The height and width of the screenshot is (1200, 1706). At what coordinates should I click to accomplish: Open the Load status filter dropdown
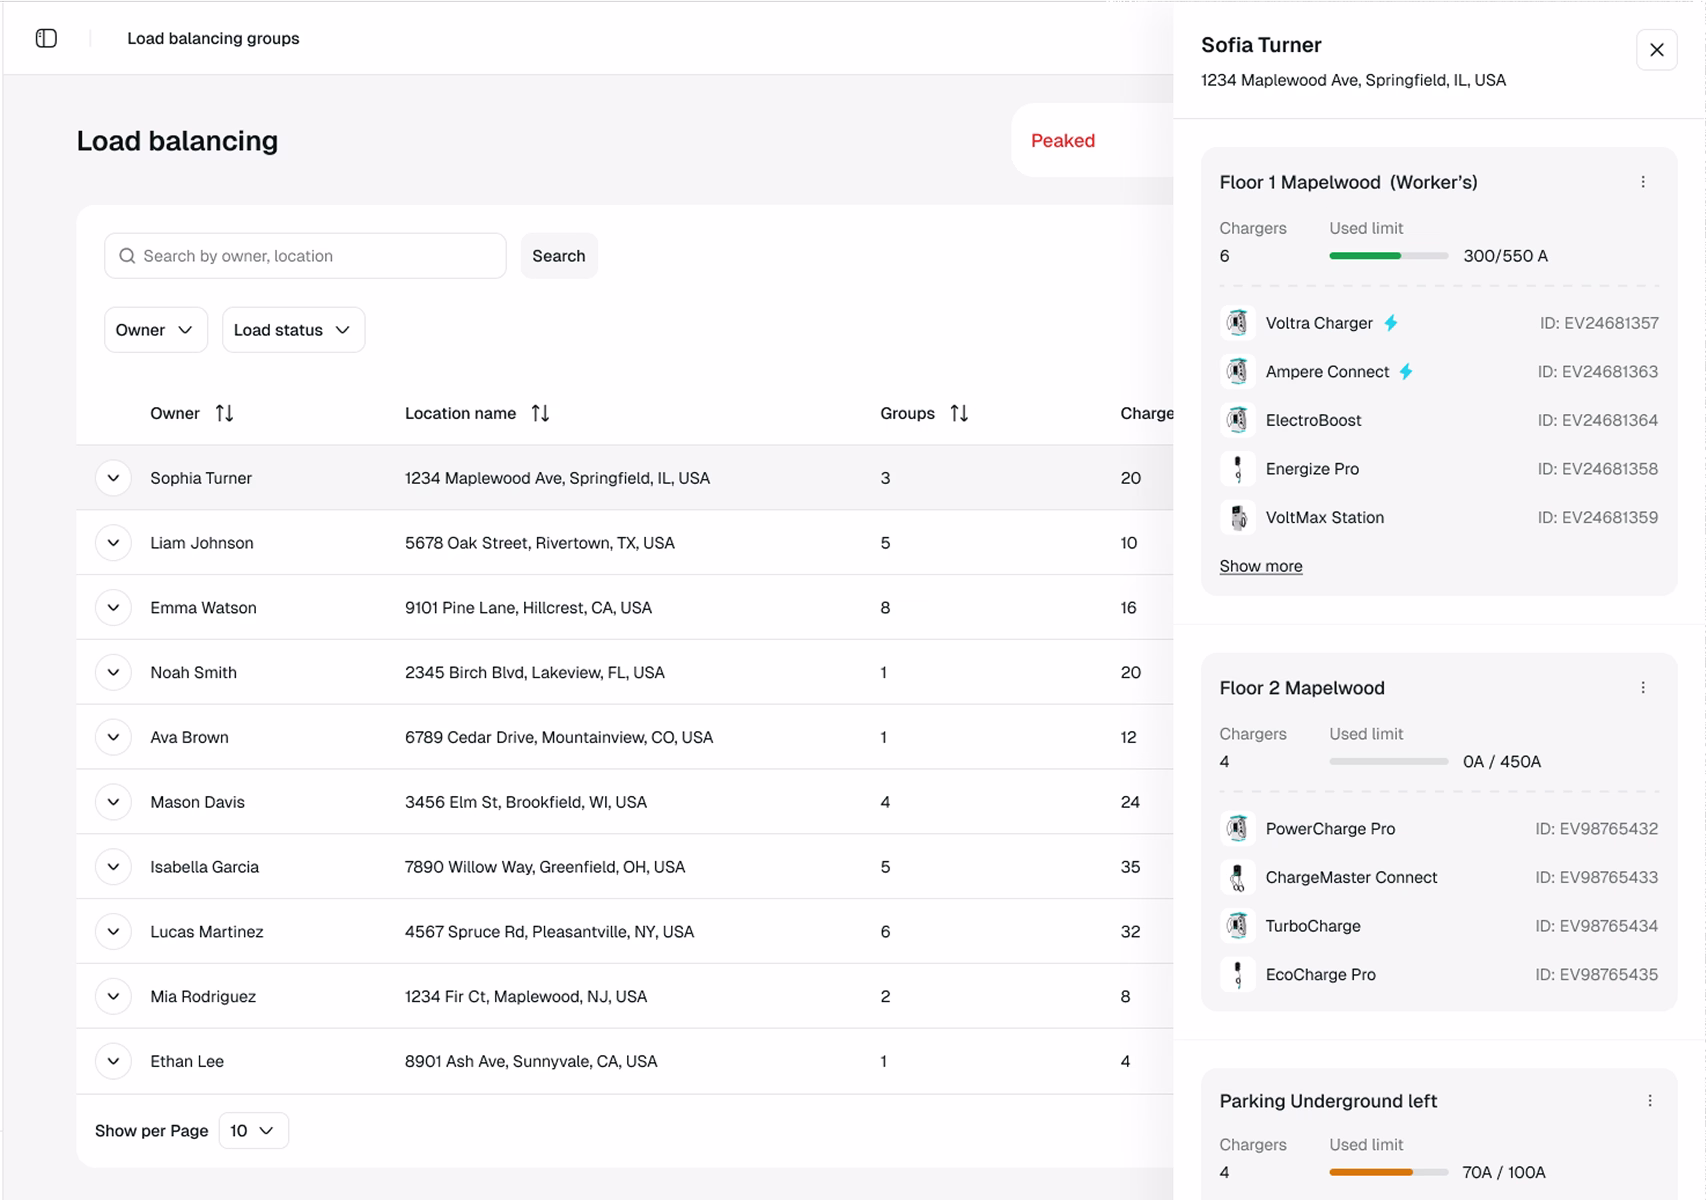coord(293,330)
